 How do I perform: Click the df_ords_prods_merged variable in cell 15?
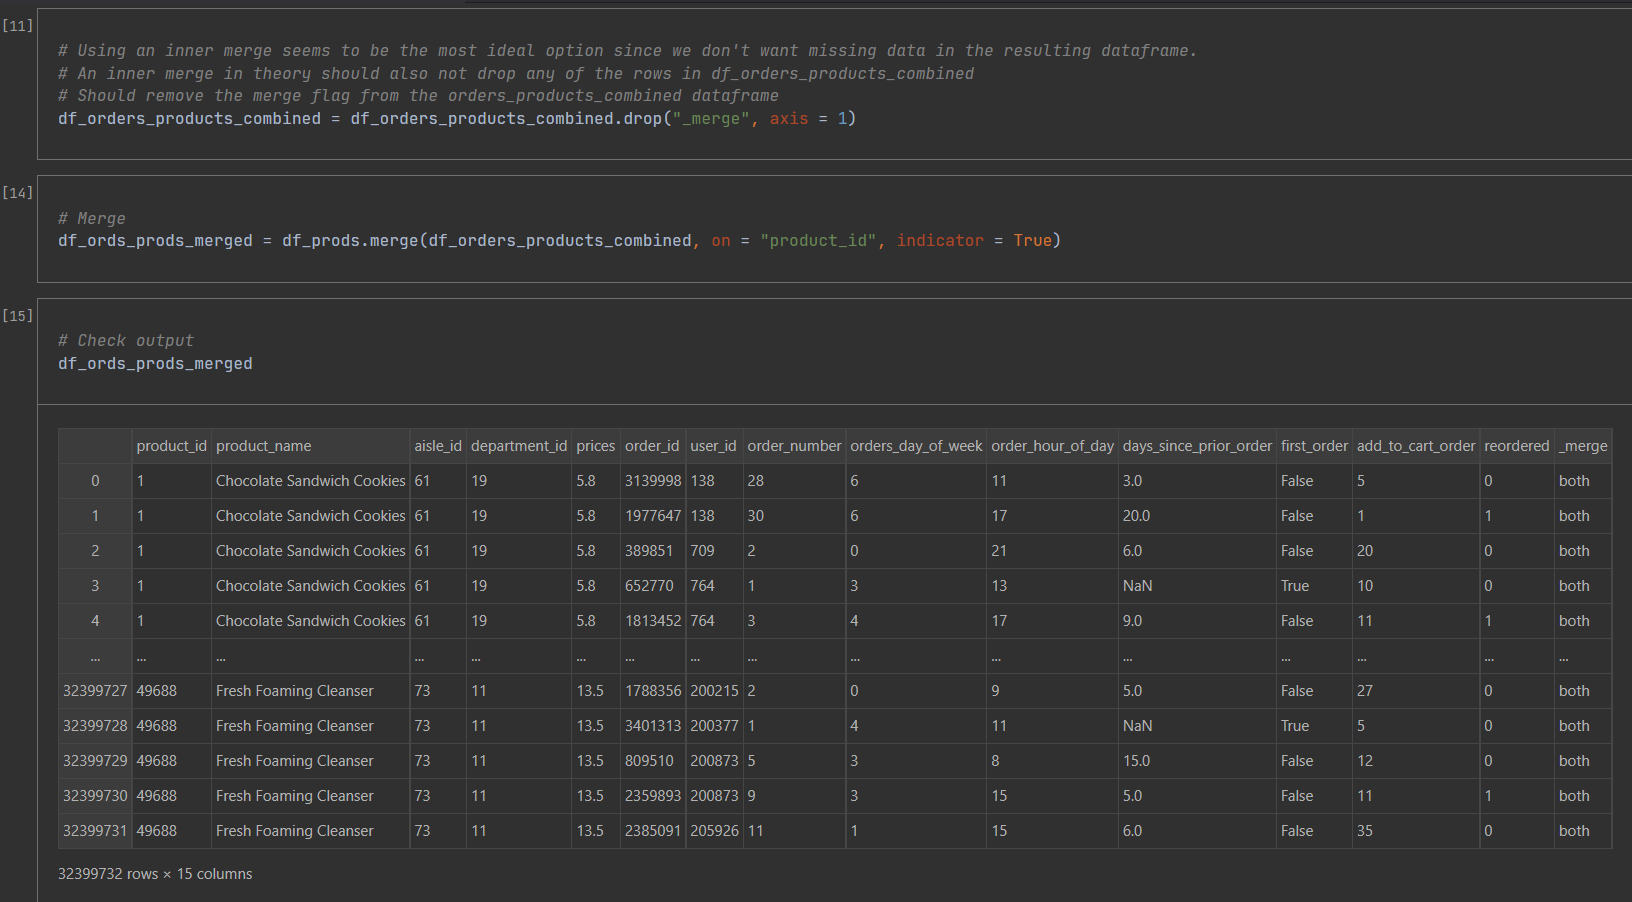coord(155,363)
